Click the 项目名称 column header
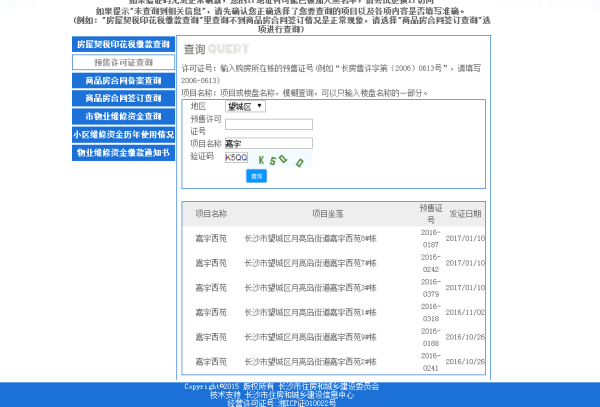Image resolution: width=600 pixels, height=407 pixels. click(x=211, y=213)
